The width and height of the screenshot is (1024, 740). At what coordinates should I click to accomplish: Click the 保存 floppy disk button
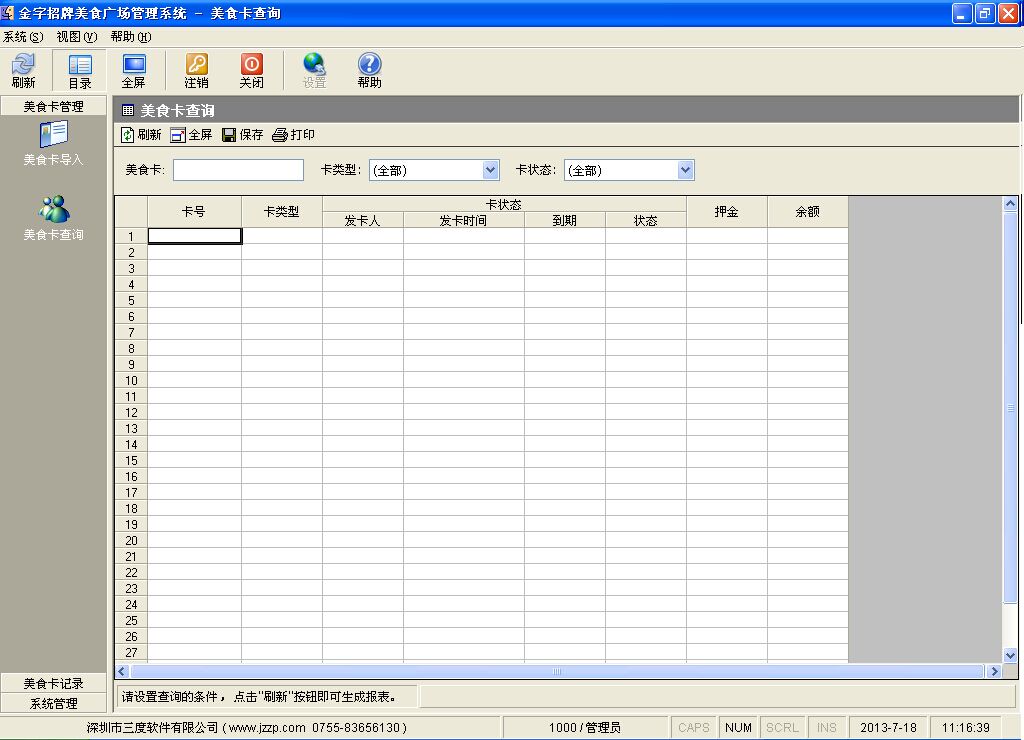(x=242, y=135)
